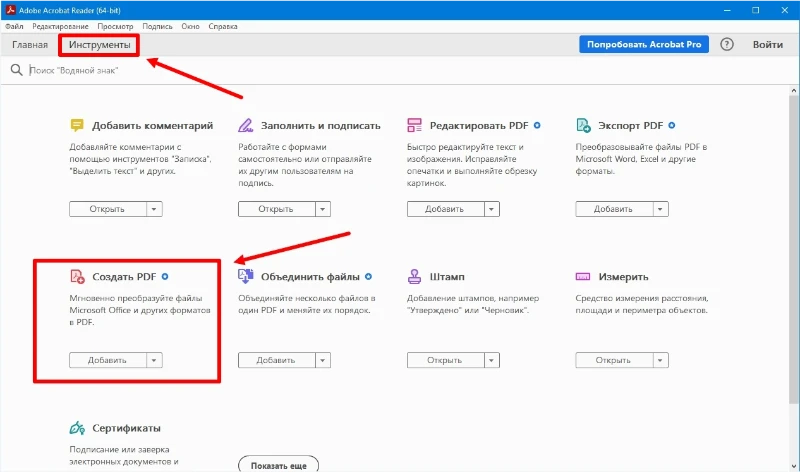Expand dropdown arrow for Добавить комментарий
The image size is (800, 472).
pyautogui.click(x=154, y=209)
